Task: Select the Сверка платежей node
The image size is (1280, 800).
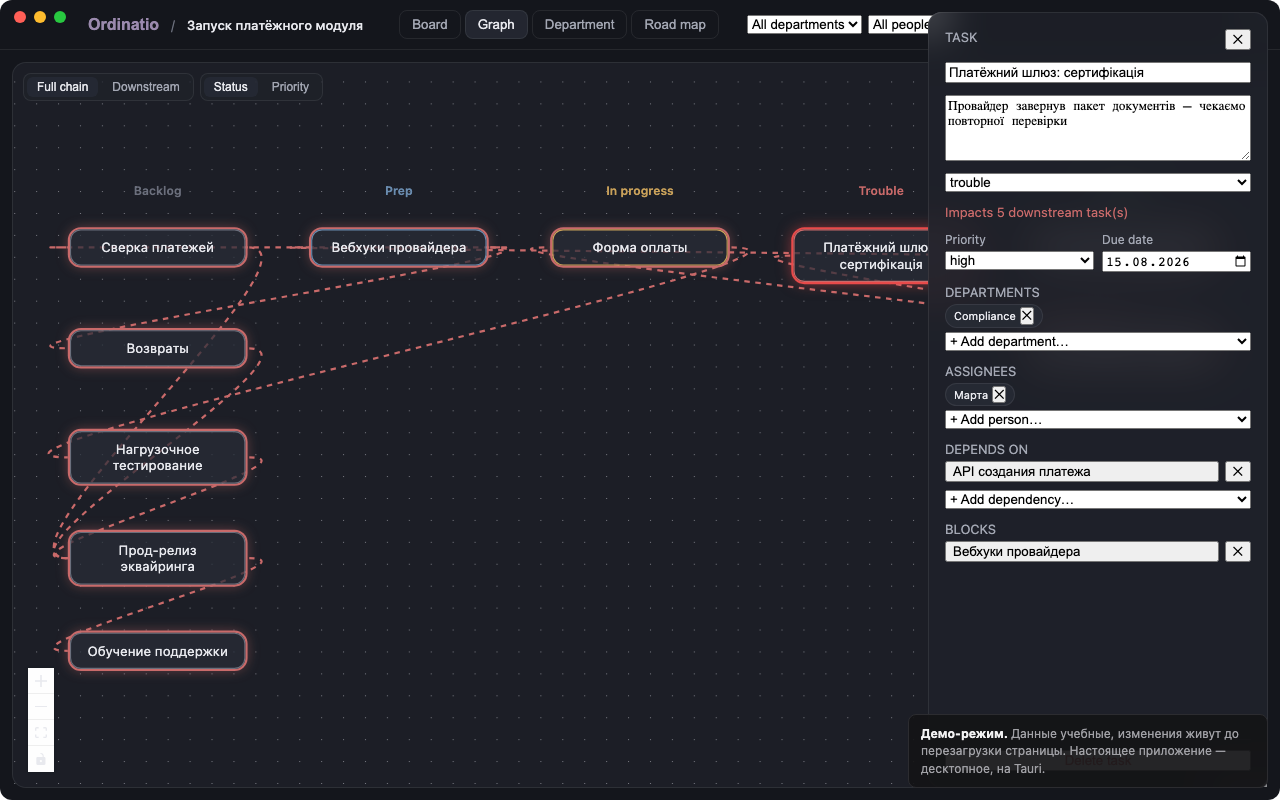Action: coord(158,247)
